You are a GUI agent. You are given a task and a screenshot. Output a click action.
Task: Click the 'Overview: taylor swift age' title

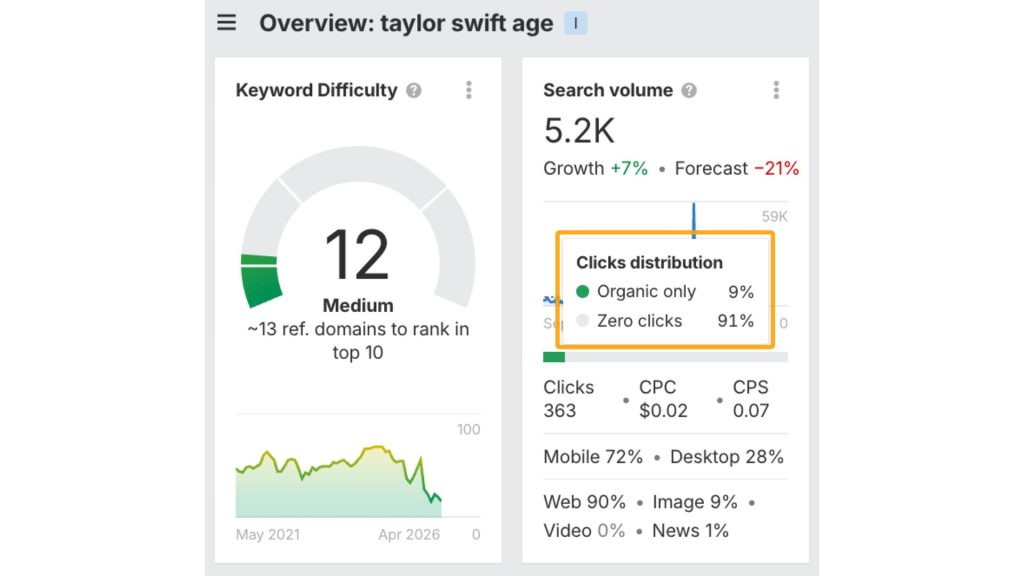click(406, 24)
